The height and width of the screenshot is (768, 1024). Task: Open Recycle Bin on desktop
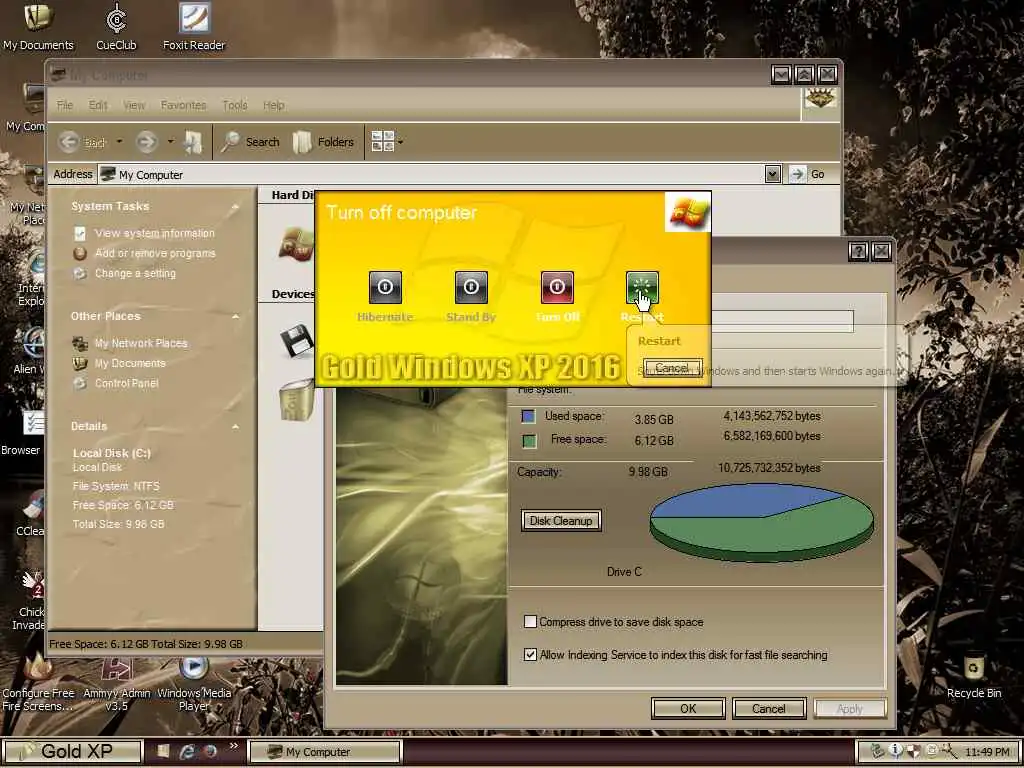click(974, 675)
